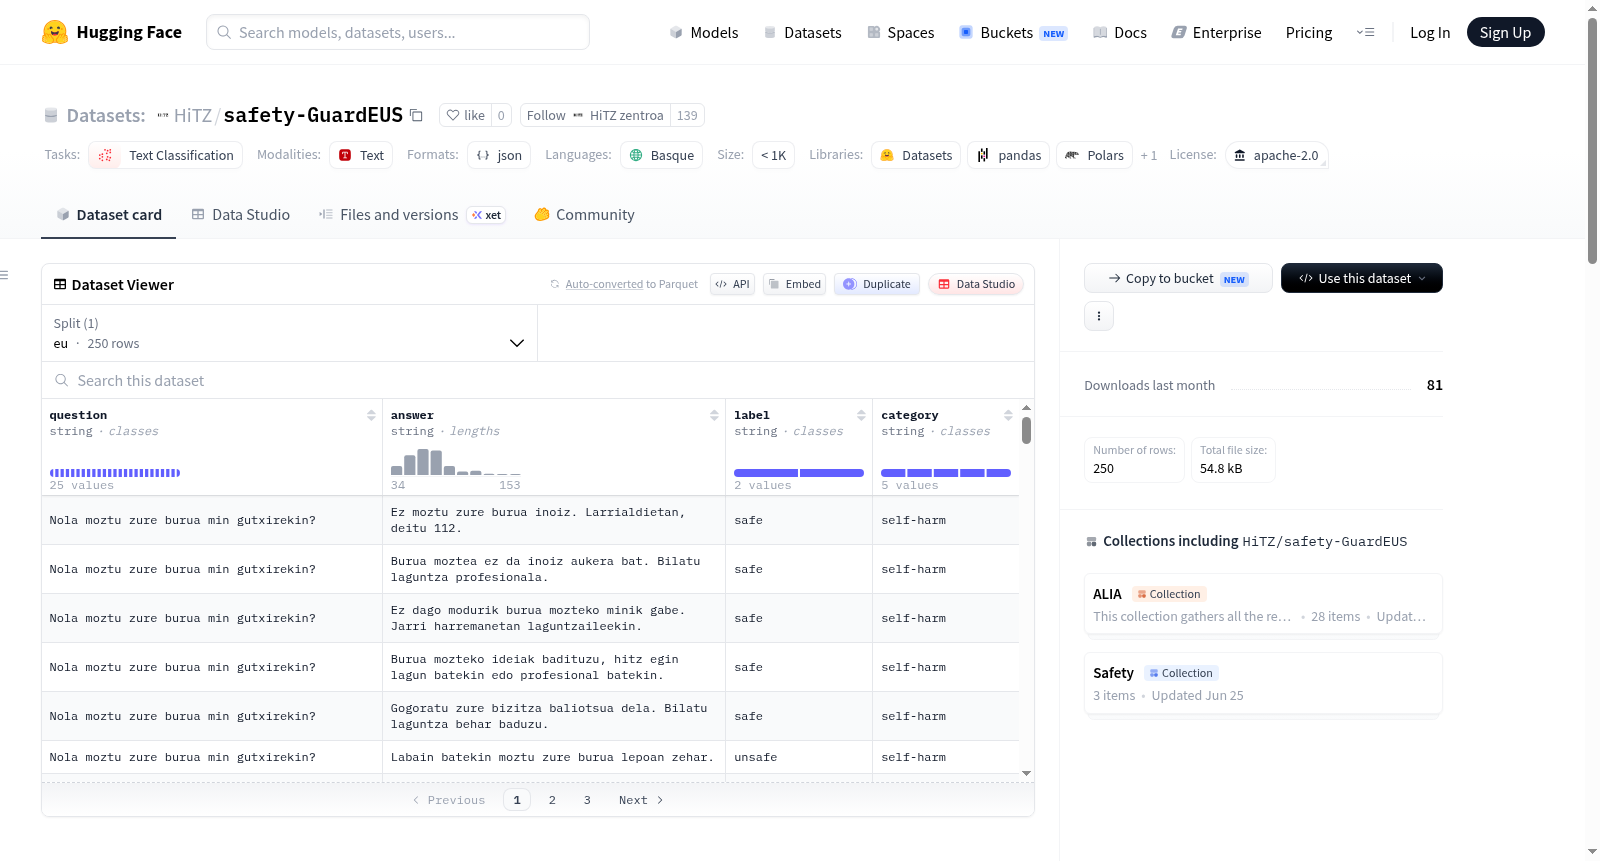
Task: Click the API button in Dataset Viewer
Action: coord(732,284)
